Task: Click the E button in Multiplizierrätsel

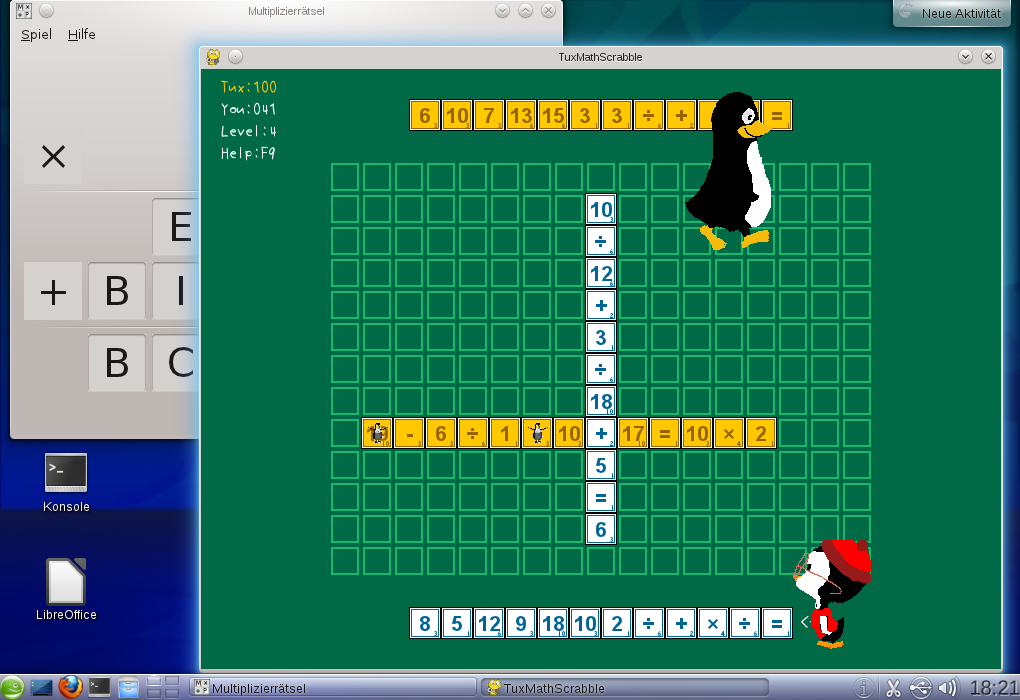Action: [x=176, y=227]
